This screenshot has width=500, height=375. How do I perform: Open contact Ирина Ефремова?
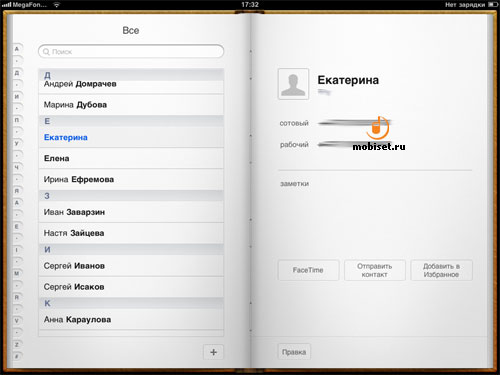[x=131, y=179]
